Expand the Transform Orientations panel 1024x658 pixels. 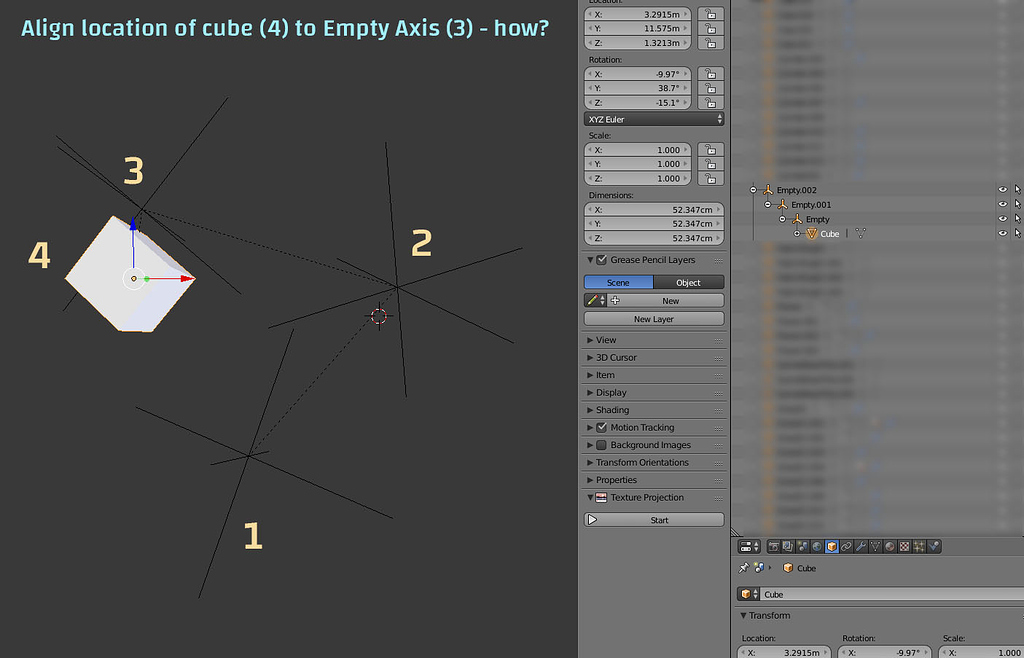[641, 463]
